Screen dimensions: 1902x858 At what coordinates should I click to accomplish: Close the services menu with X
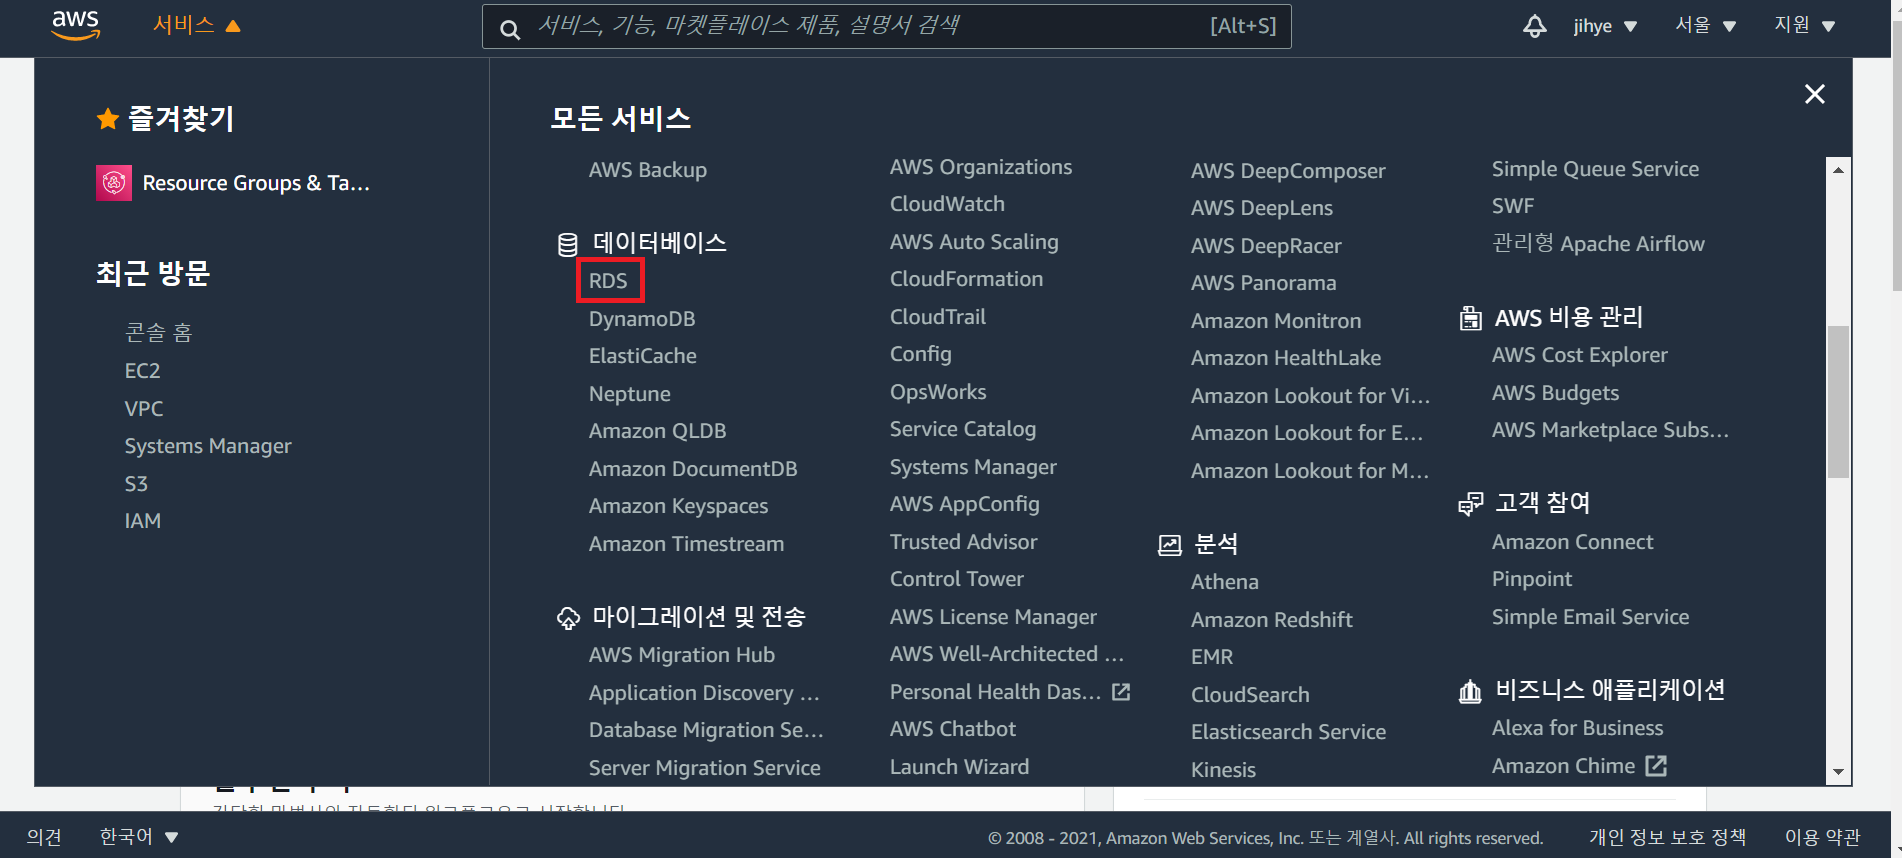1814,94
